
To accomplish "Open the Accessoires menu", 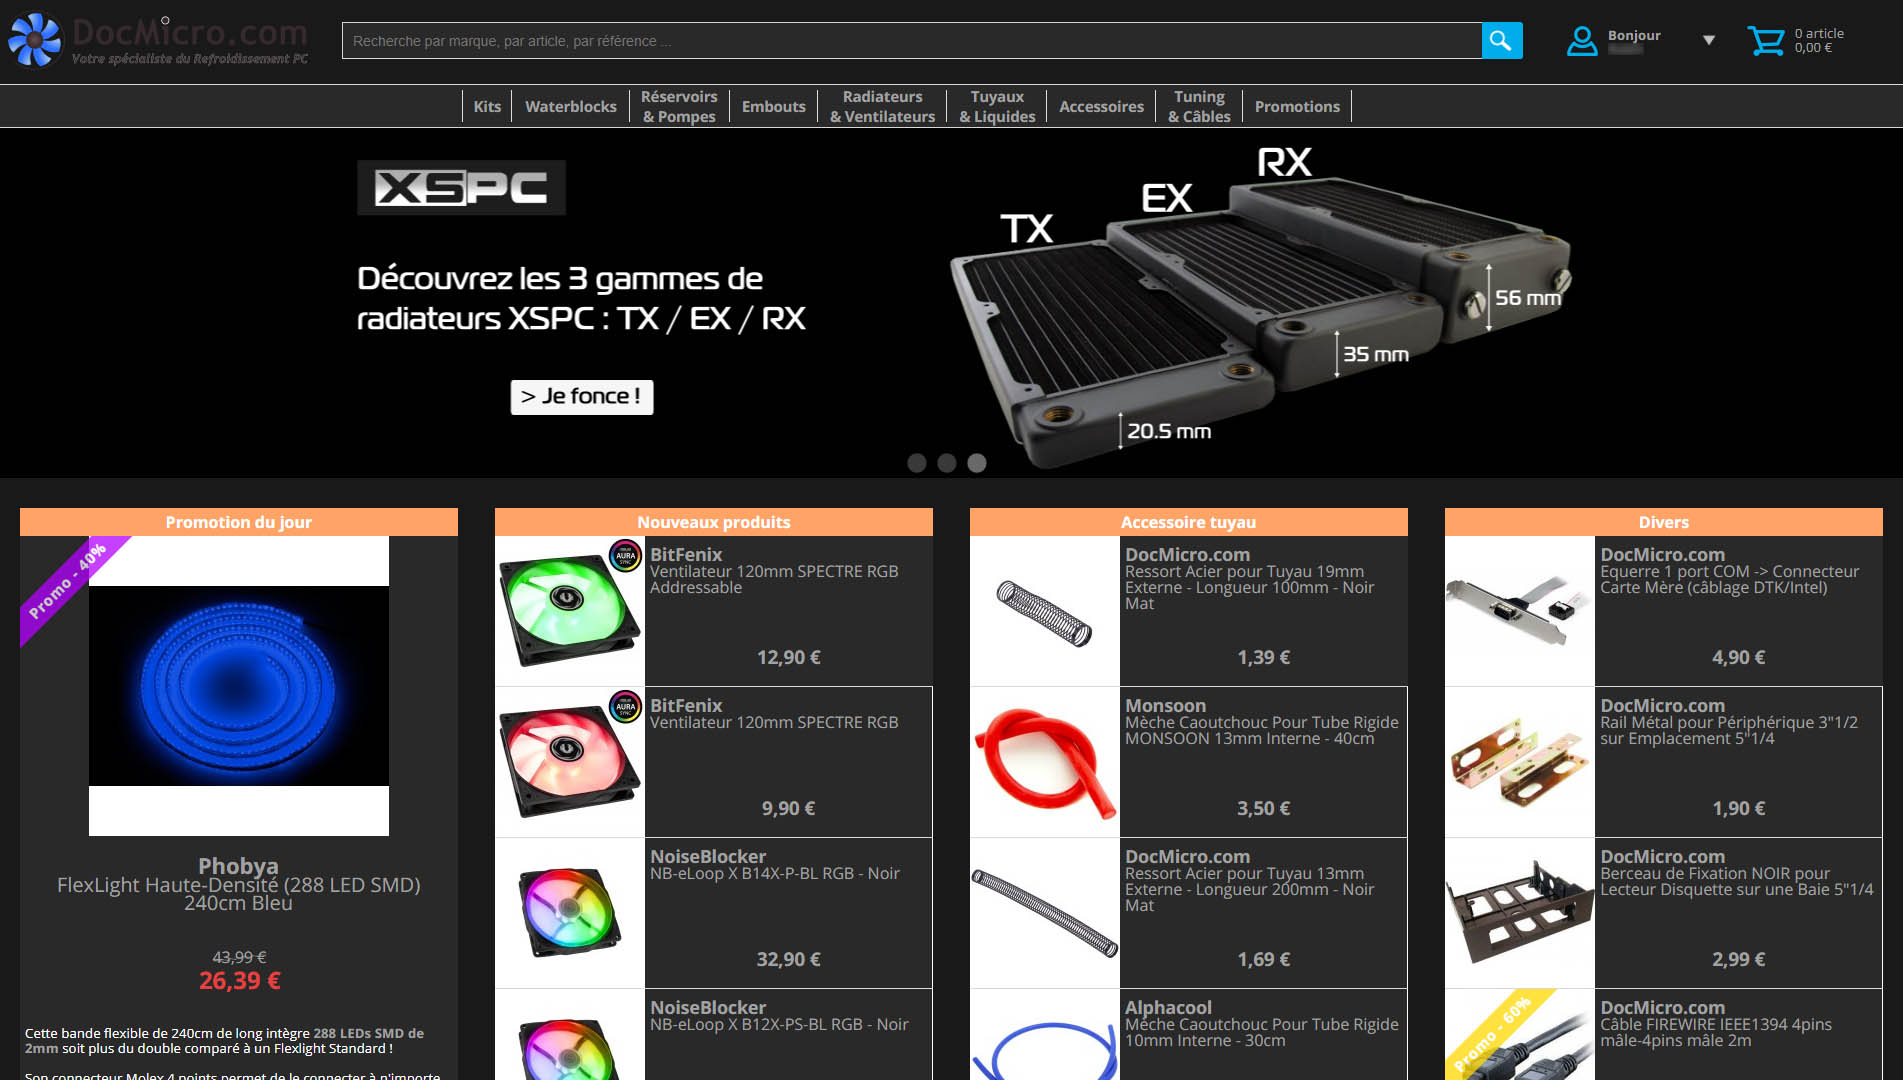I will coord(1101,107).
